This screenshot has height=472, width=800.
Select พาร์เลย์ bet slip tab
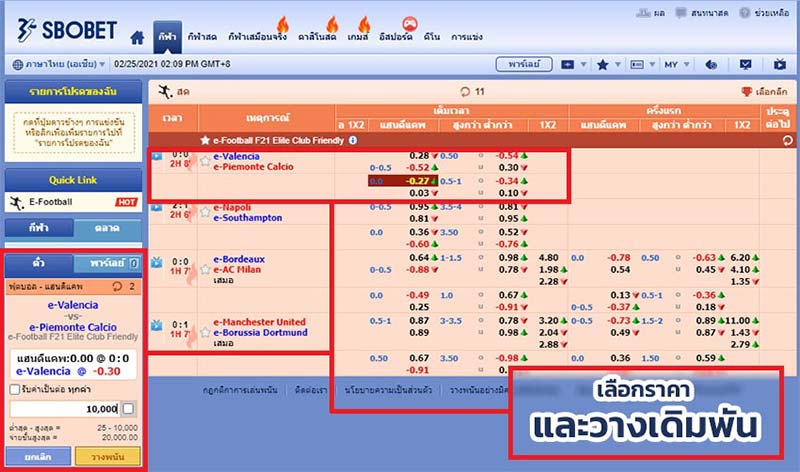point(107,263)
